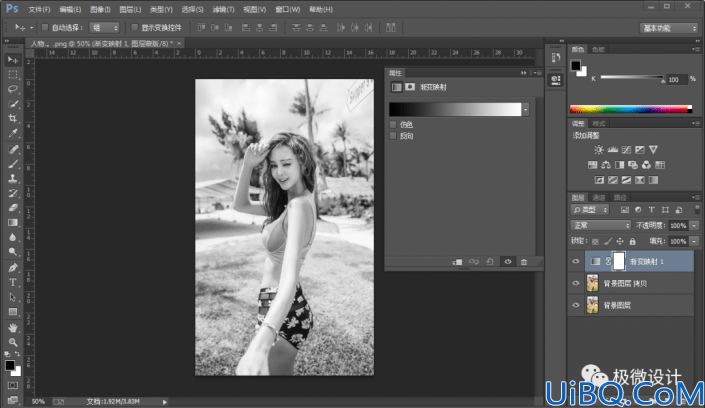Open the 图像(I) menu

pyautogui.click(x=100, y=9)
